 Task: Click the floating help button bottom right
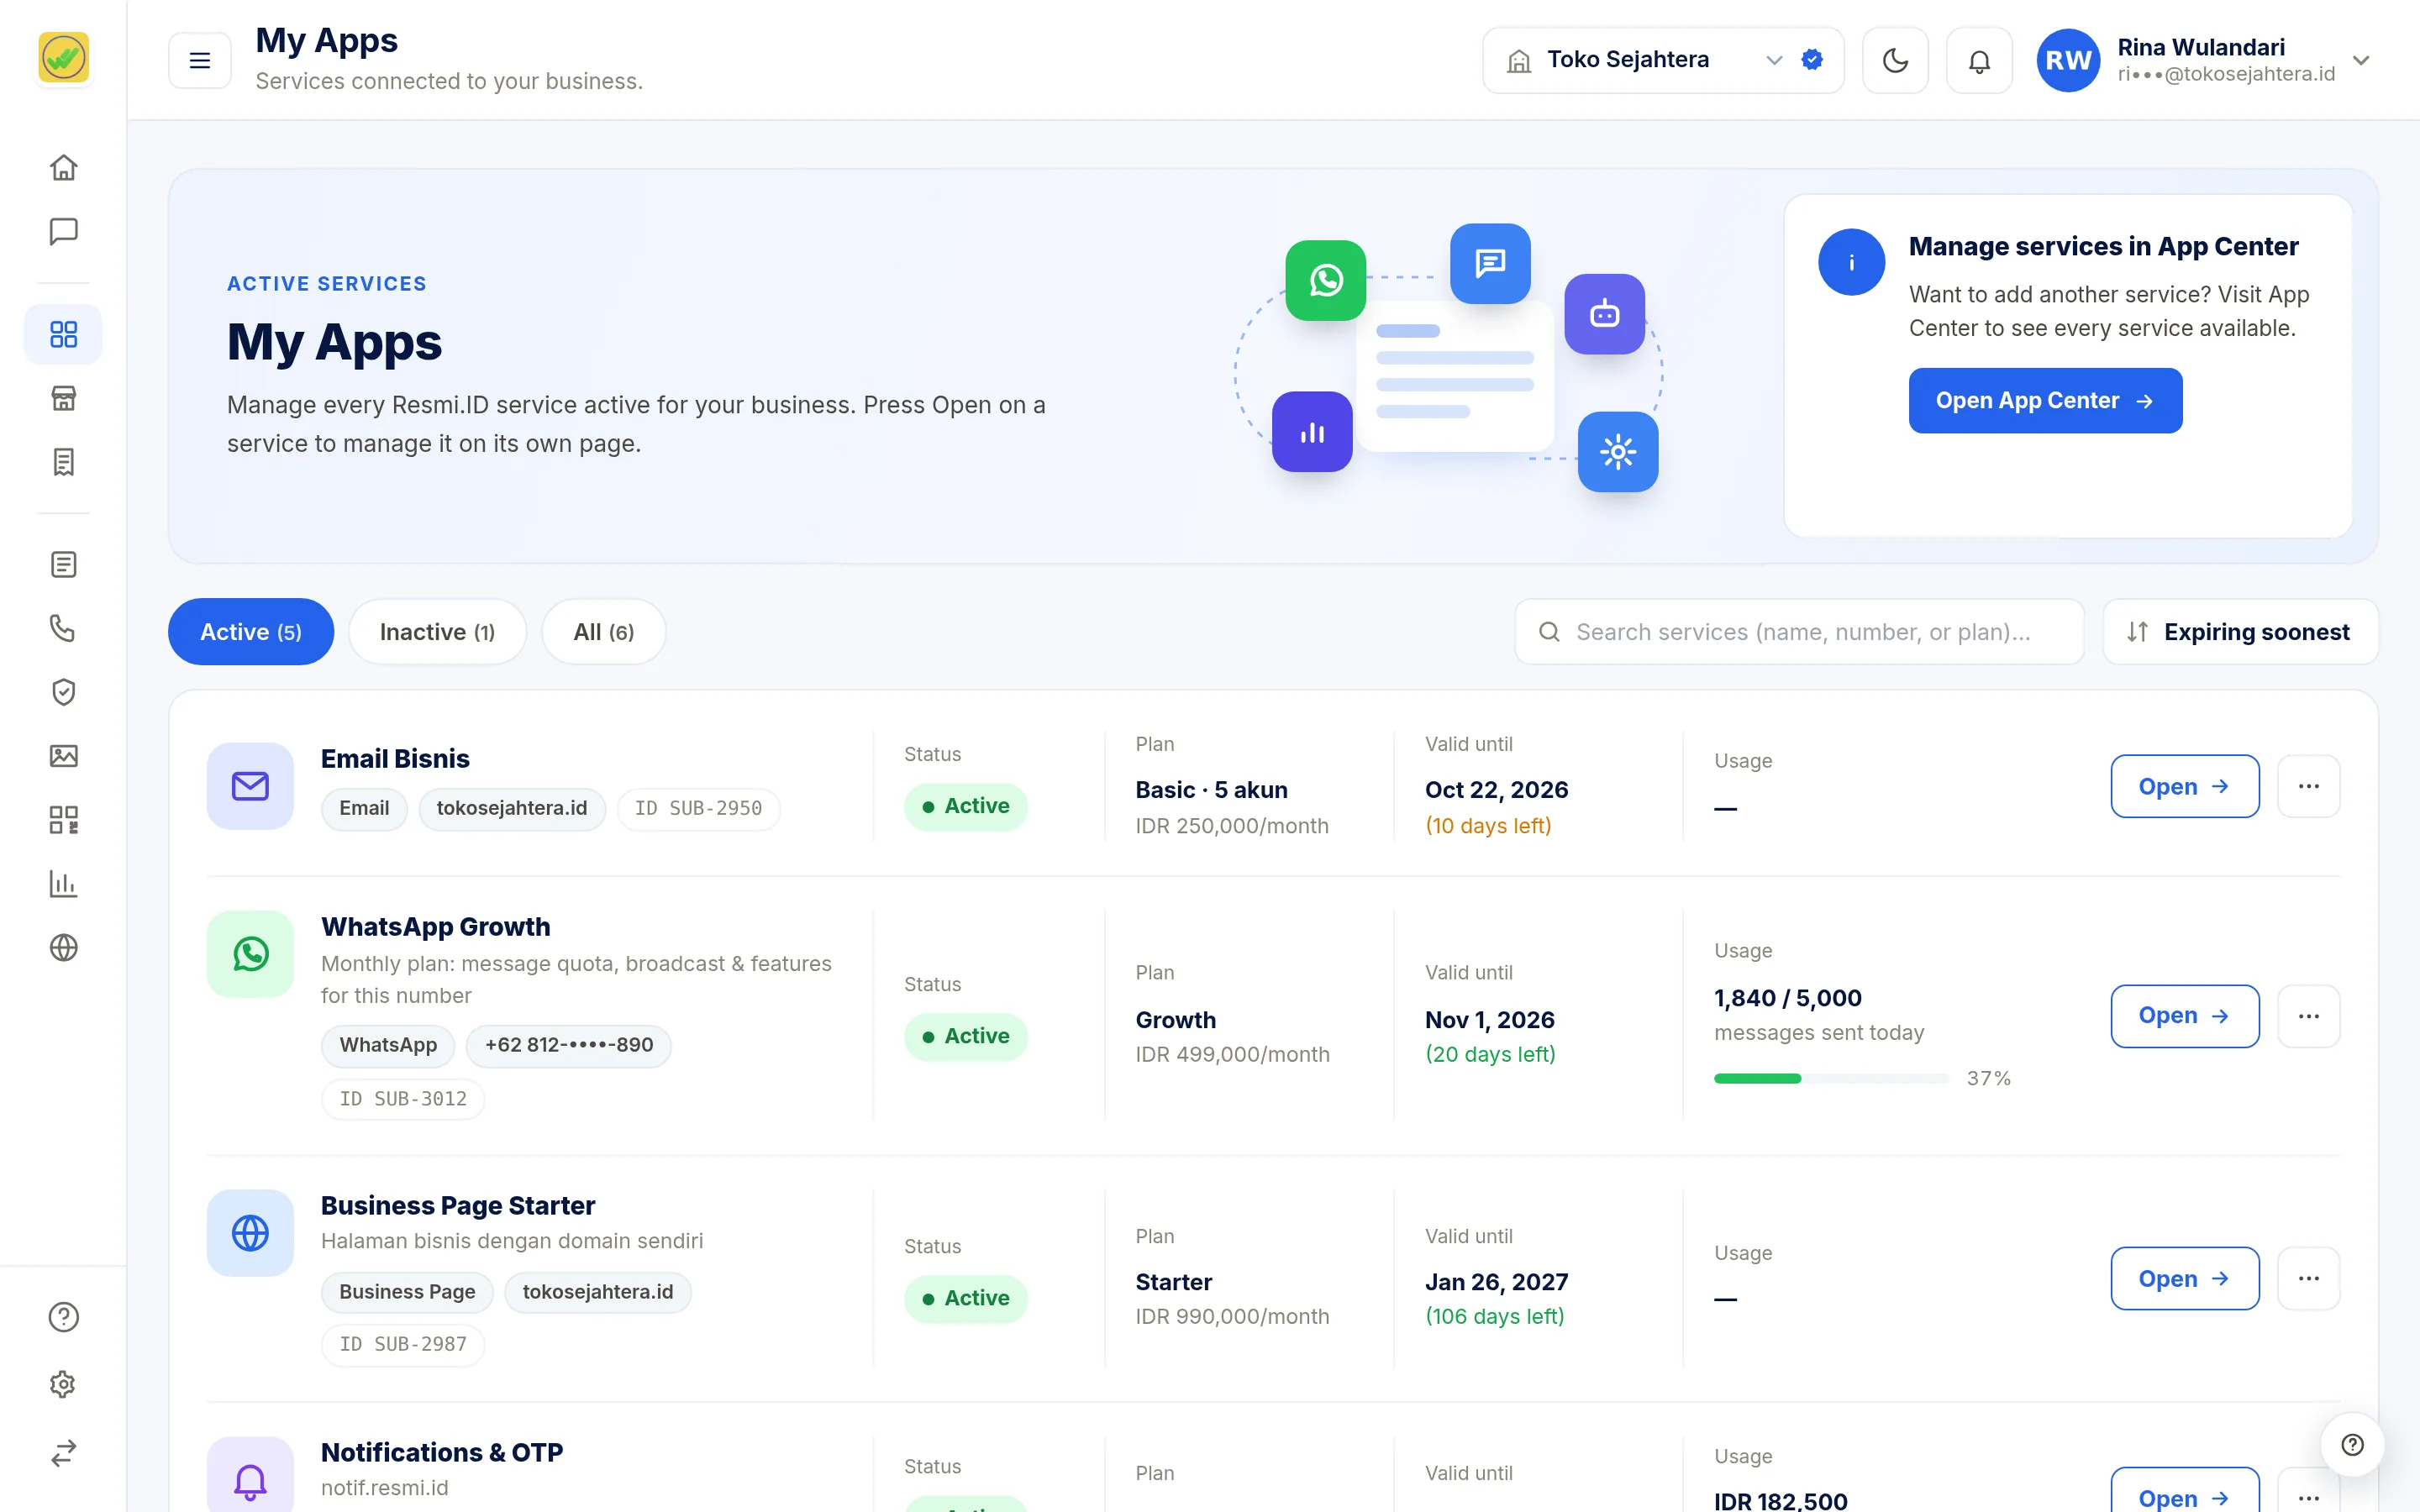point(2352,1444)
